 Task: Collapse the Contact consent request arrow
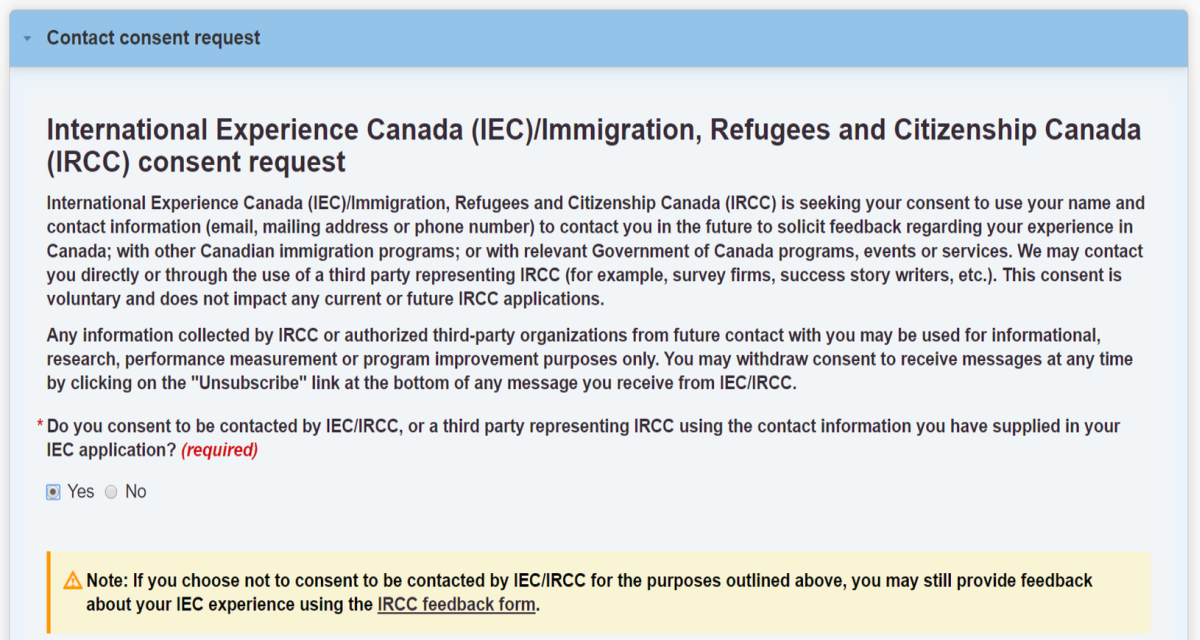pos(27,39)
